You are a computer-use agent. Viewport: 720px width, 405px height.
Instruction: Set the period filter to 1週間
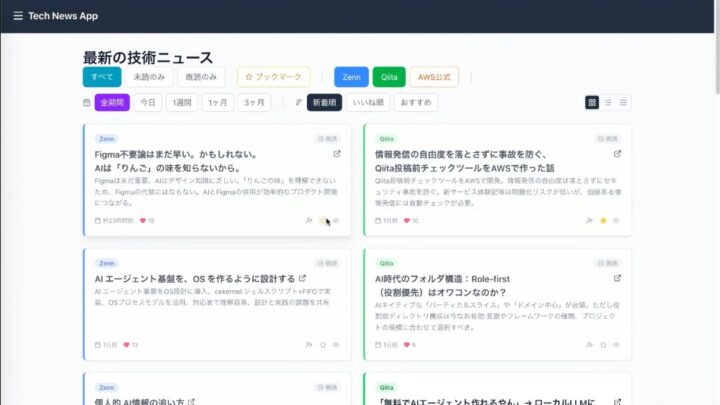[181, 102]
